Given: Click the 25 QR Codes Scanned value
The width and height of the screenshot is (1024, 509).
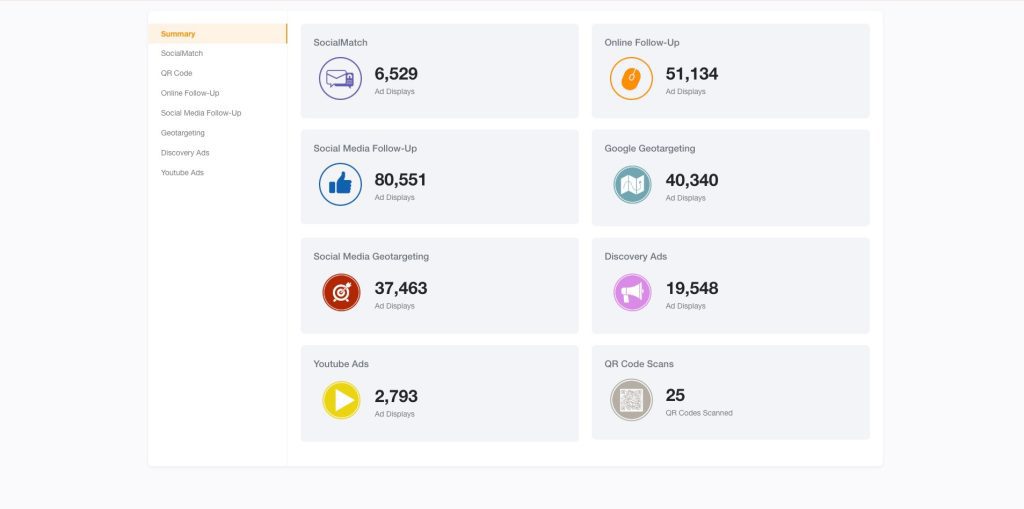Looking at the screenshot, I should pos(675,395).
